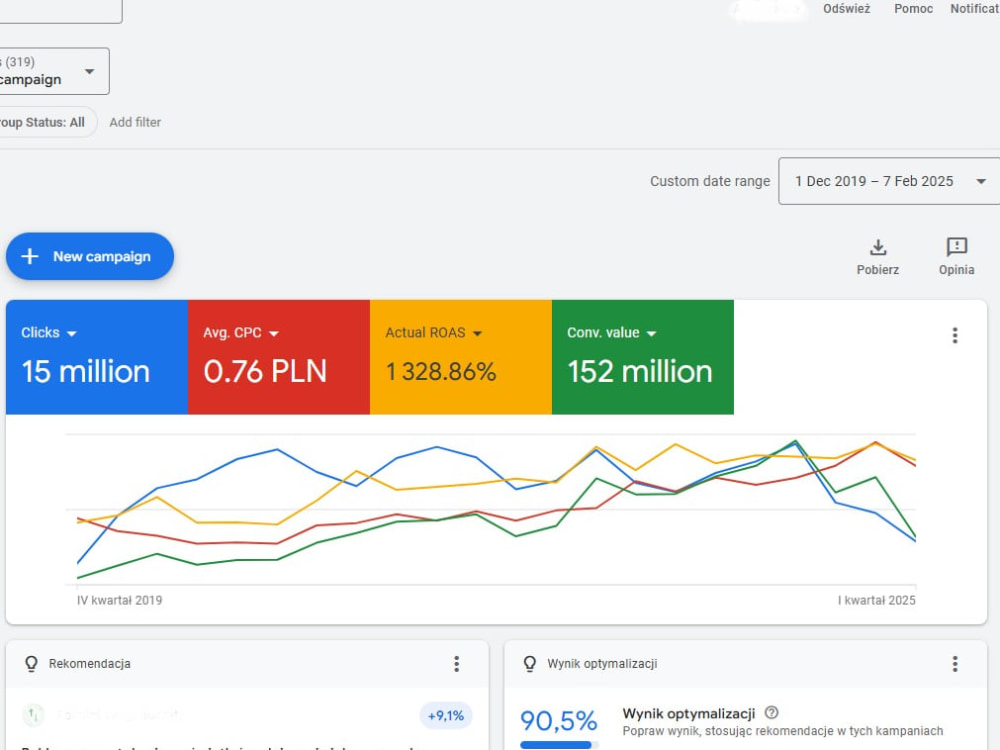
Task: Click the 15 million clicks value
Action: pos(86,372)
